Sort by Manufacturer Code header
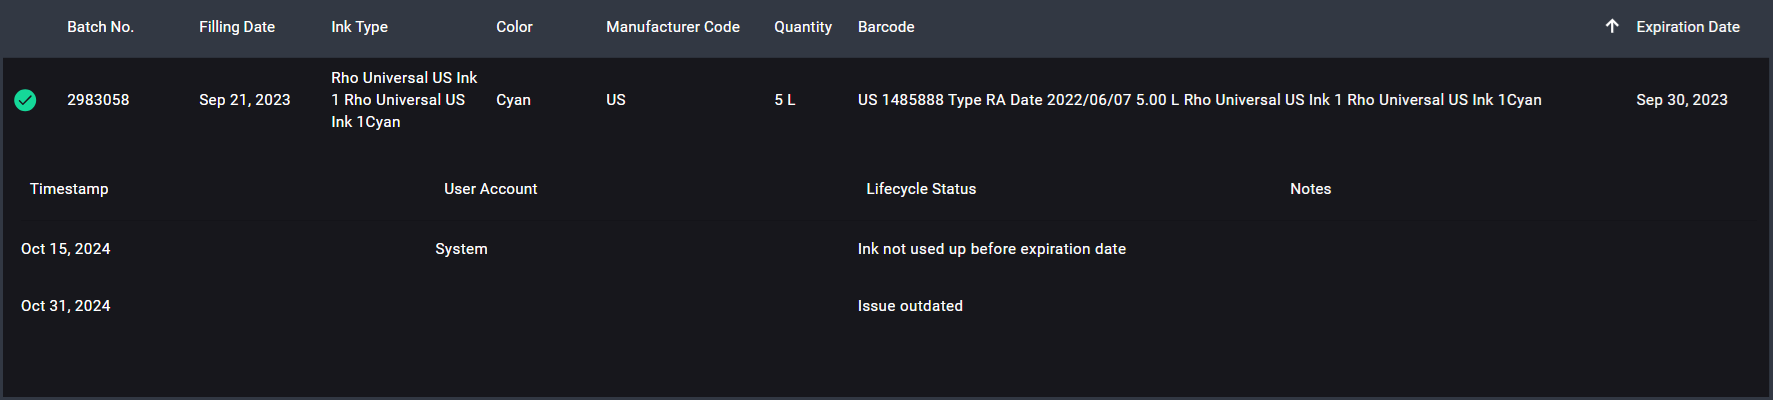Screen dimensions: 1773x400 pyautogui.click(x=673, y=27)
